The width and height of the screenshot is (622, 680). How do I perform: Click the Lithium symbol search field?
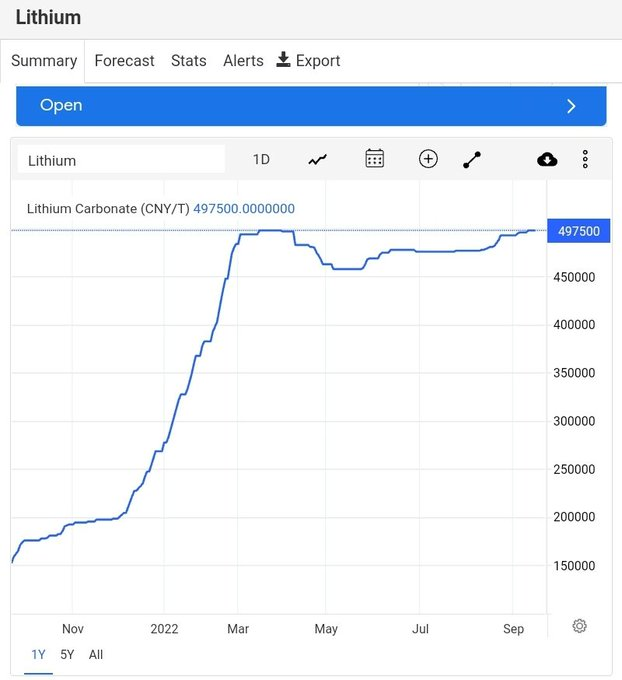tap(121, 160)
